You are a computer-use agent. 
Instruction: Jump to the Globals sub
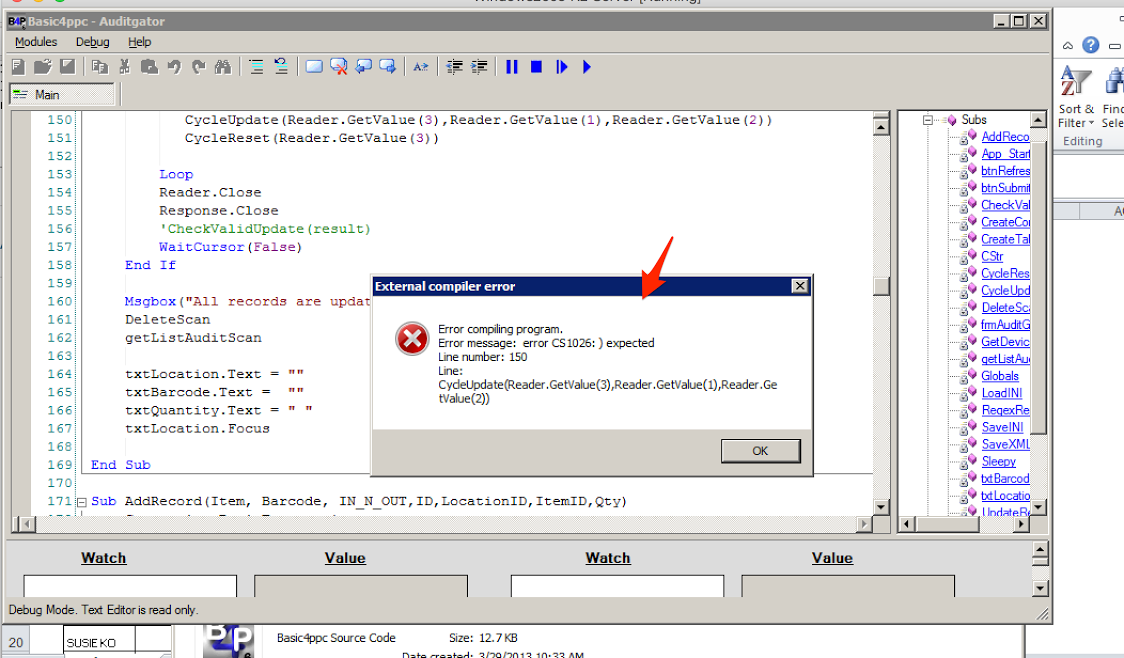tap(999, 376)
